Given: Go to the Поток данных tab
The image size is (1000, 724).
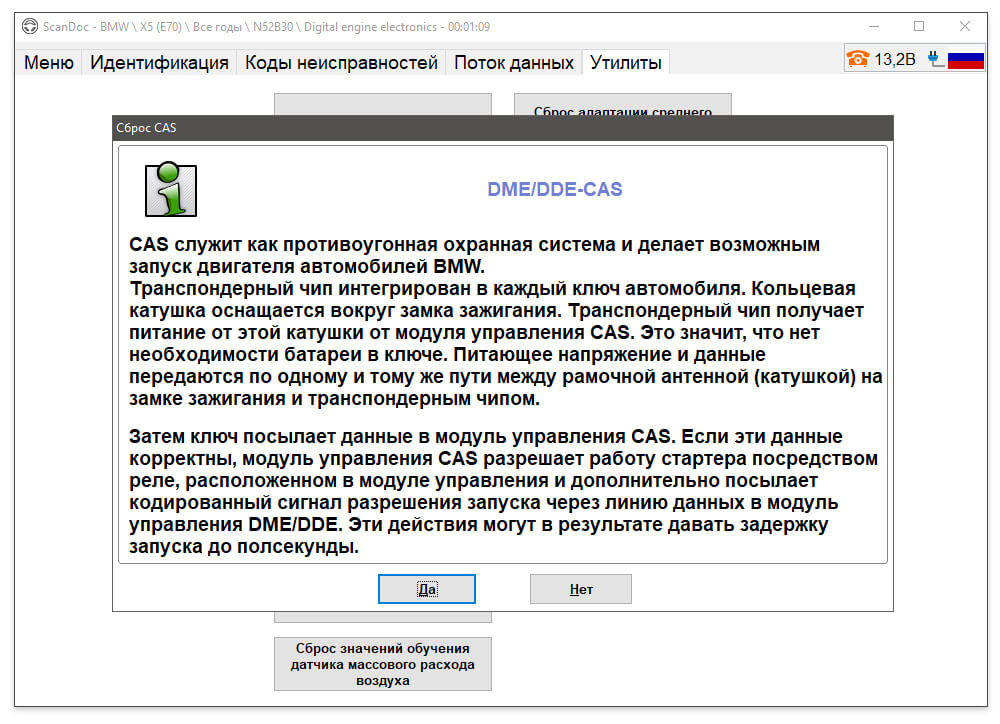Looking at the screenshot, I should [x=514, y=63].
